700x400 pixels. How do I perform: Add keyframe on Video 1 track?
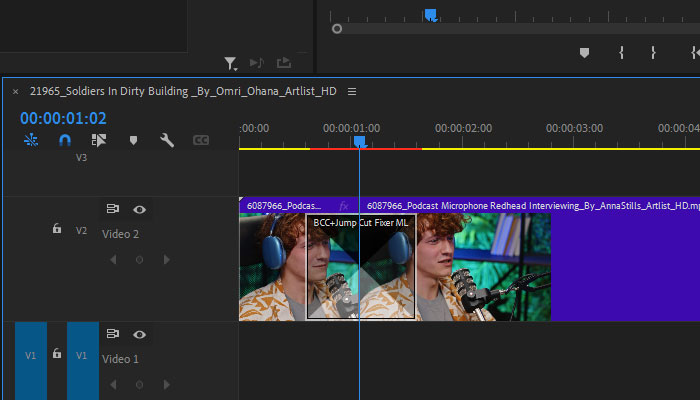[139, 384]
